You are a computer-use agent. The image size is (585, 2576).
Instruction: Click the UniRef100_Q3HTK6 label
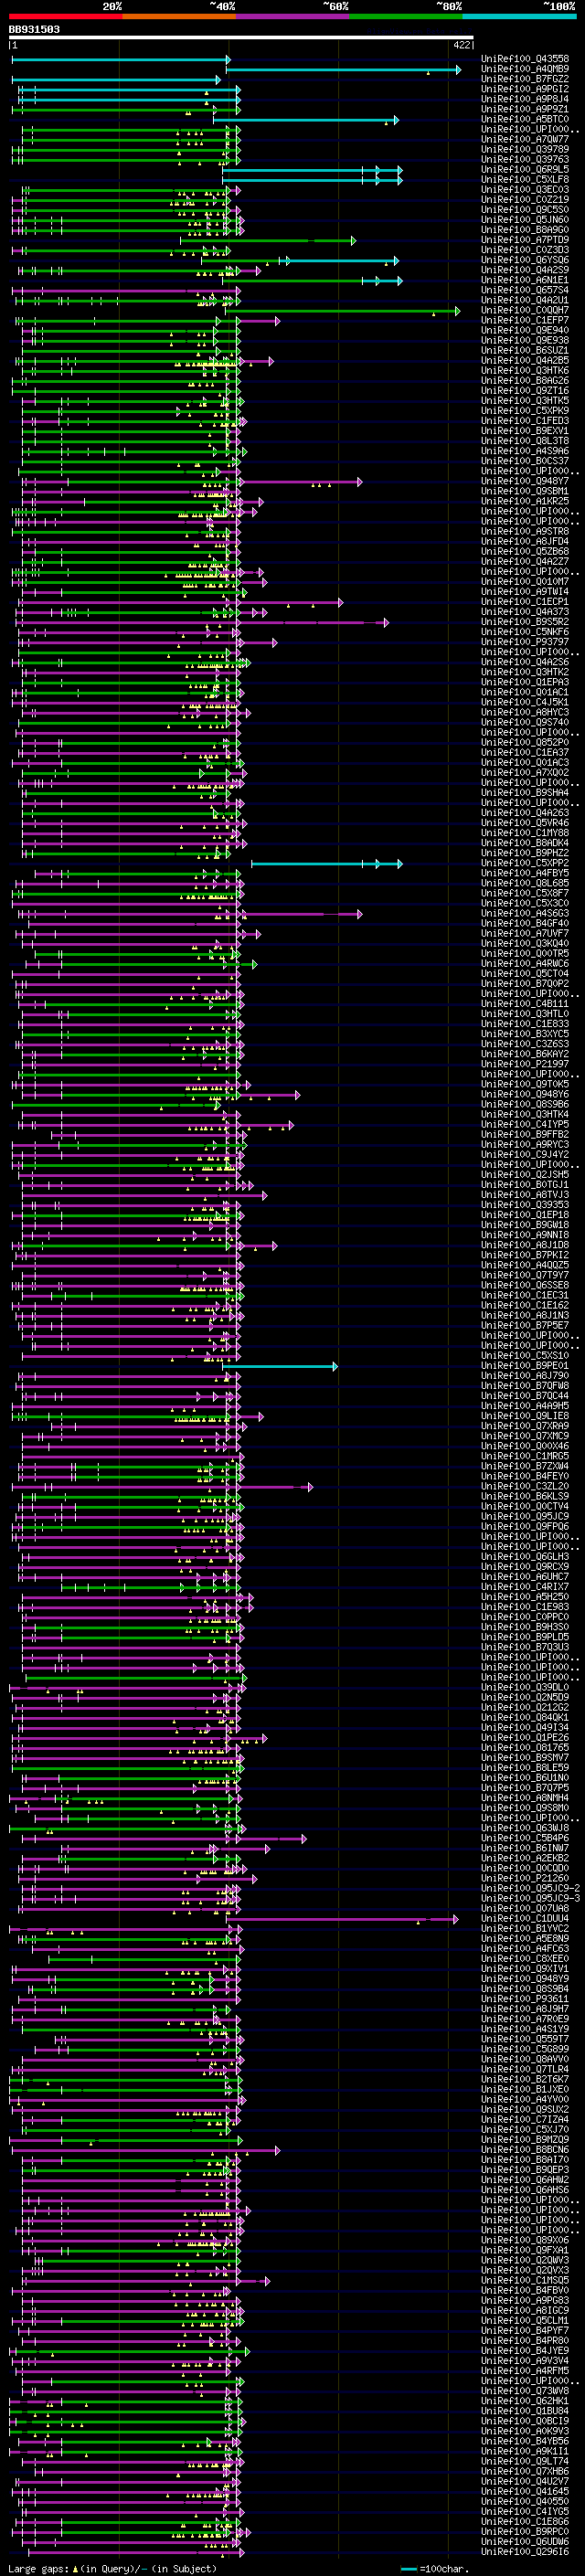[x=525, y=370]
